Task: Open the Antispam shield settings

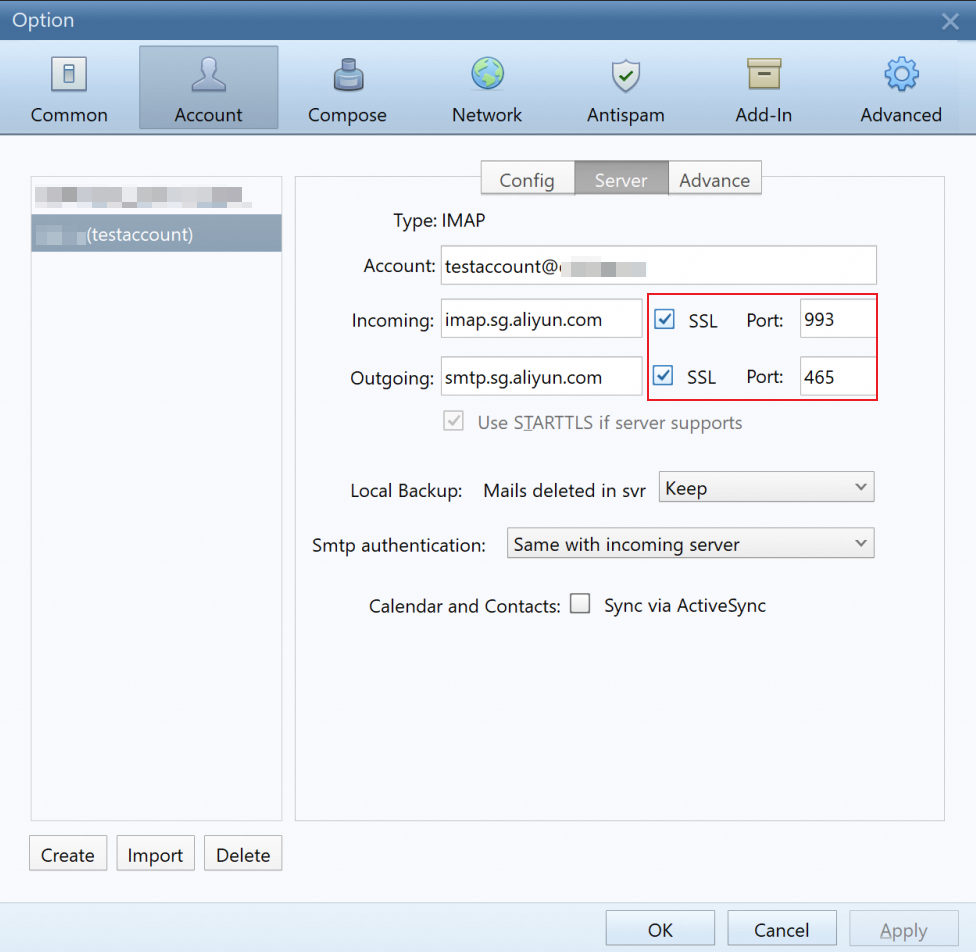Action: coord(626,88)
